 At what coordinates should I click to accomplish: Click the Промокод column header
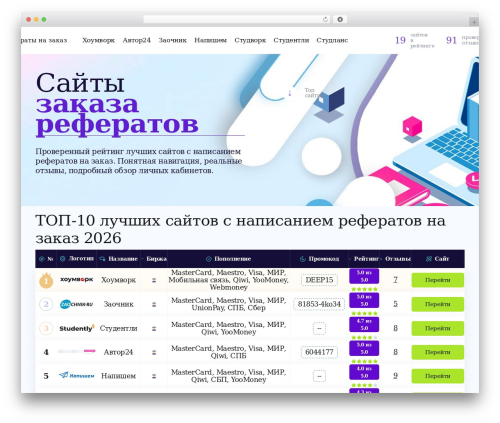tap(319, 259)
